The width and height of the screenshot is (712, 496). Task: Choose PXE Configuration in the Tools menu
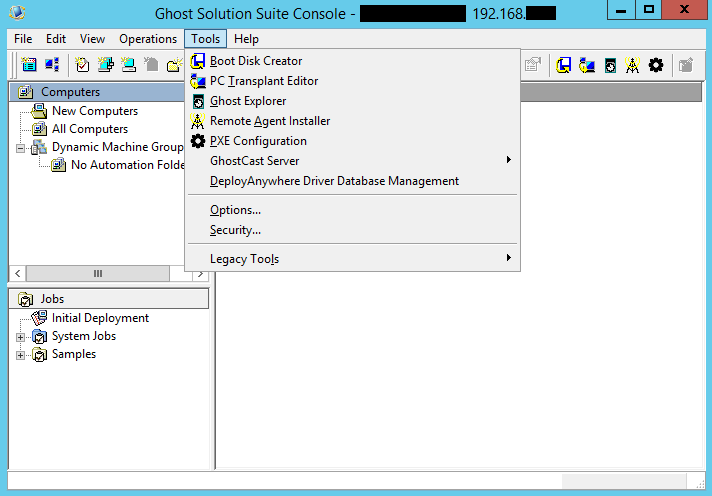click(x=353, y=141)
